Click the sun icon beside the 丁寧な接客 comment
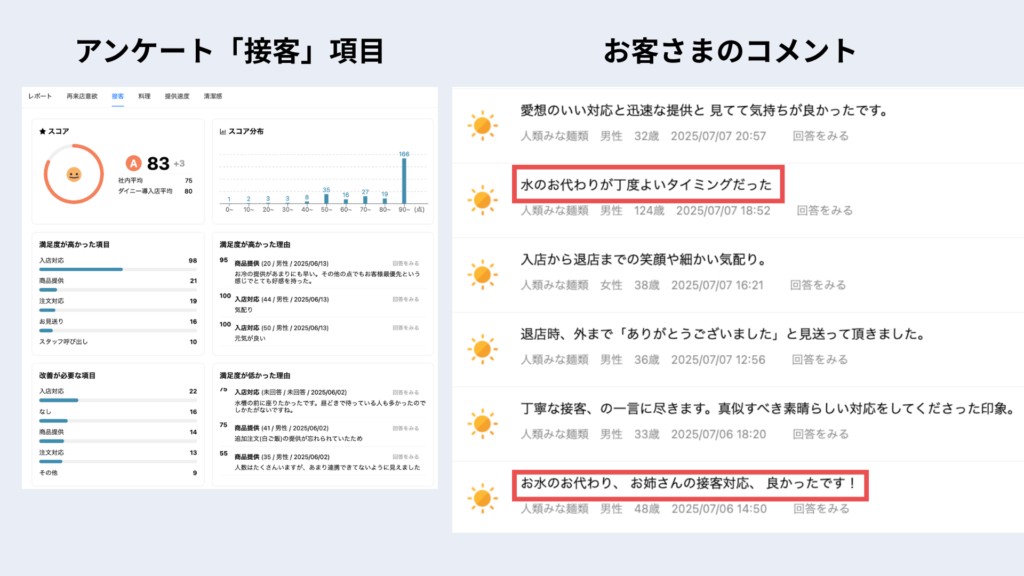Screen dimensions: 1024x576 482,423
